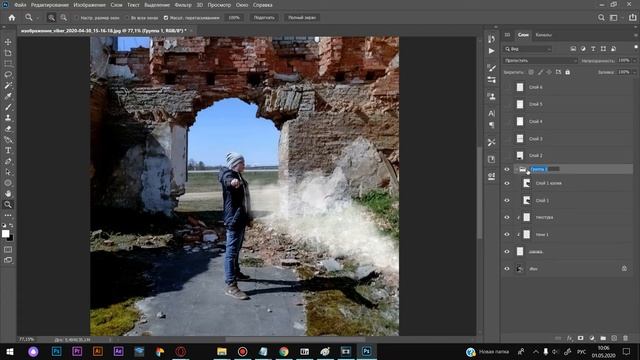Screen dimensions: 640x360
Task: Open the Actions panel play icon
Action: pyautogui.click(x=491, y=51)
